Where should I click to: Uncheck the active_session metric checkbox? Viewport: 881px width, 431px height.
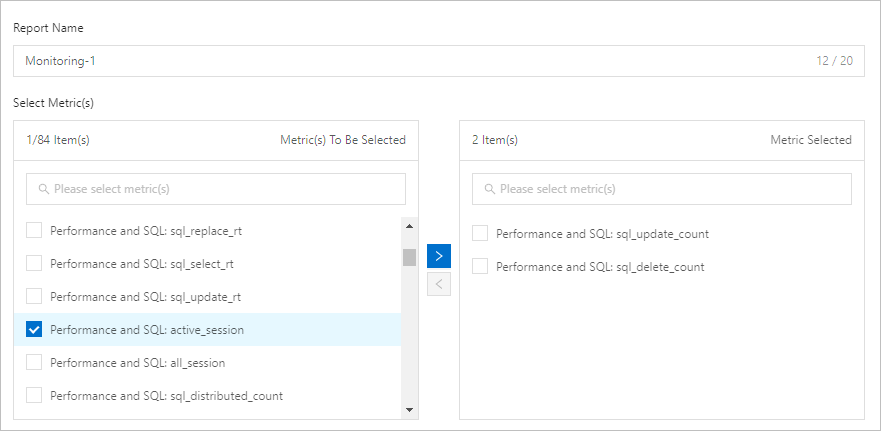pyautogui.click(x=34, y=330)
